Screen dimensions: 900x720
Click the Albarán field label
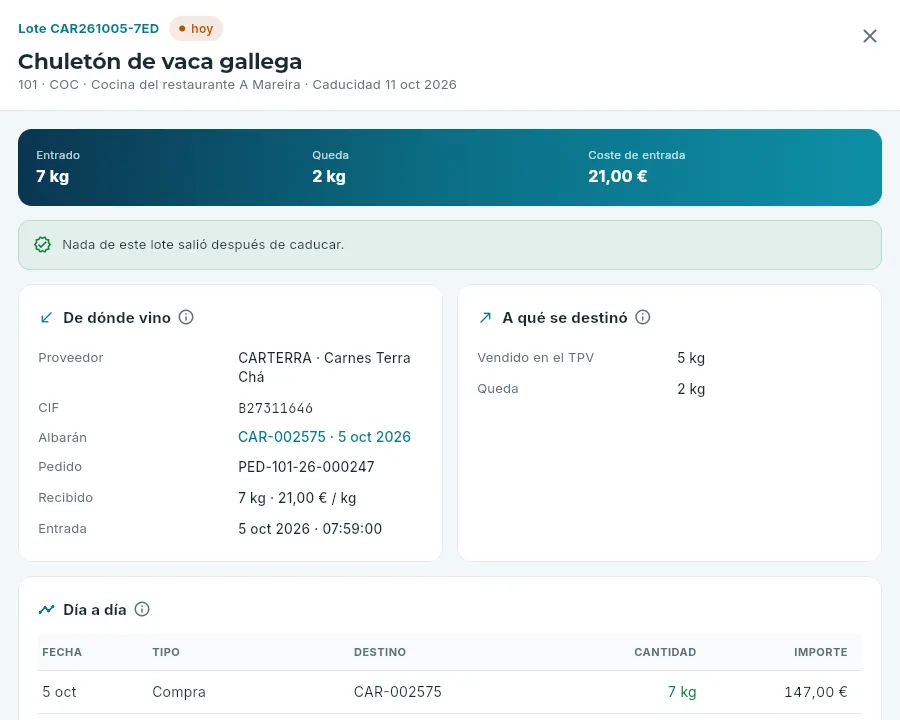63,438
